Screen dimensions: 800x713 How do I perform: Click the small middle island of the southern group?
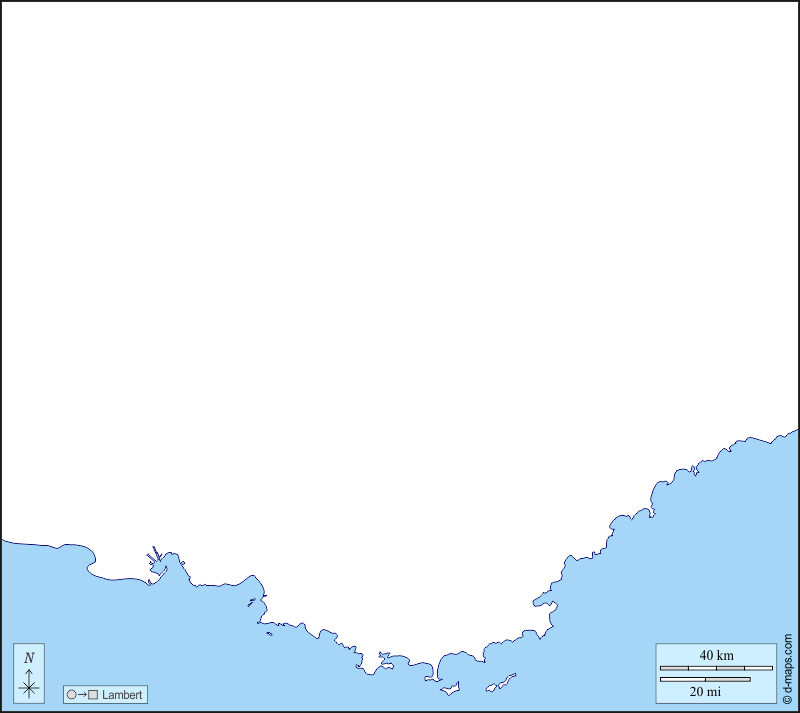click(x=490, y=688)
